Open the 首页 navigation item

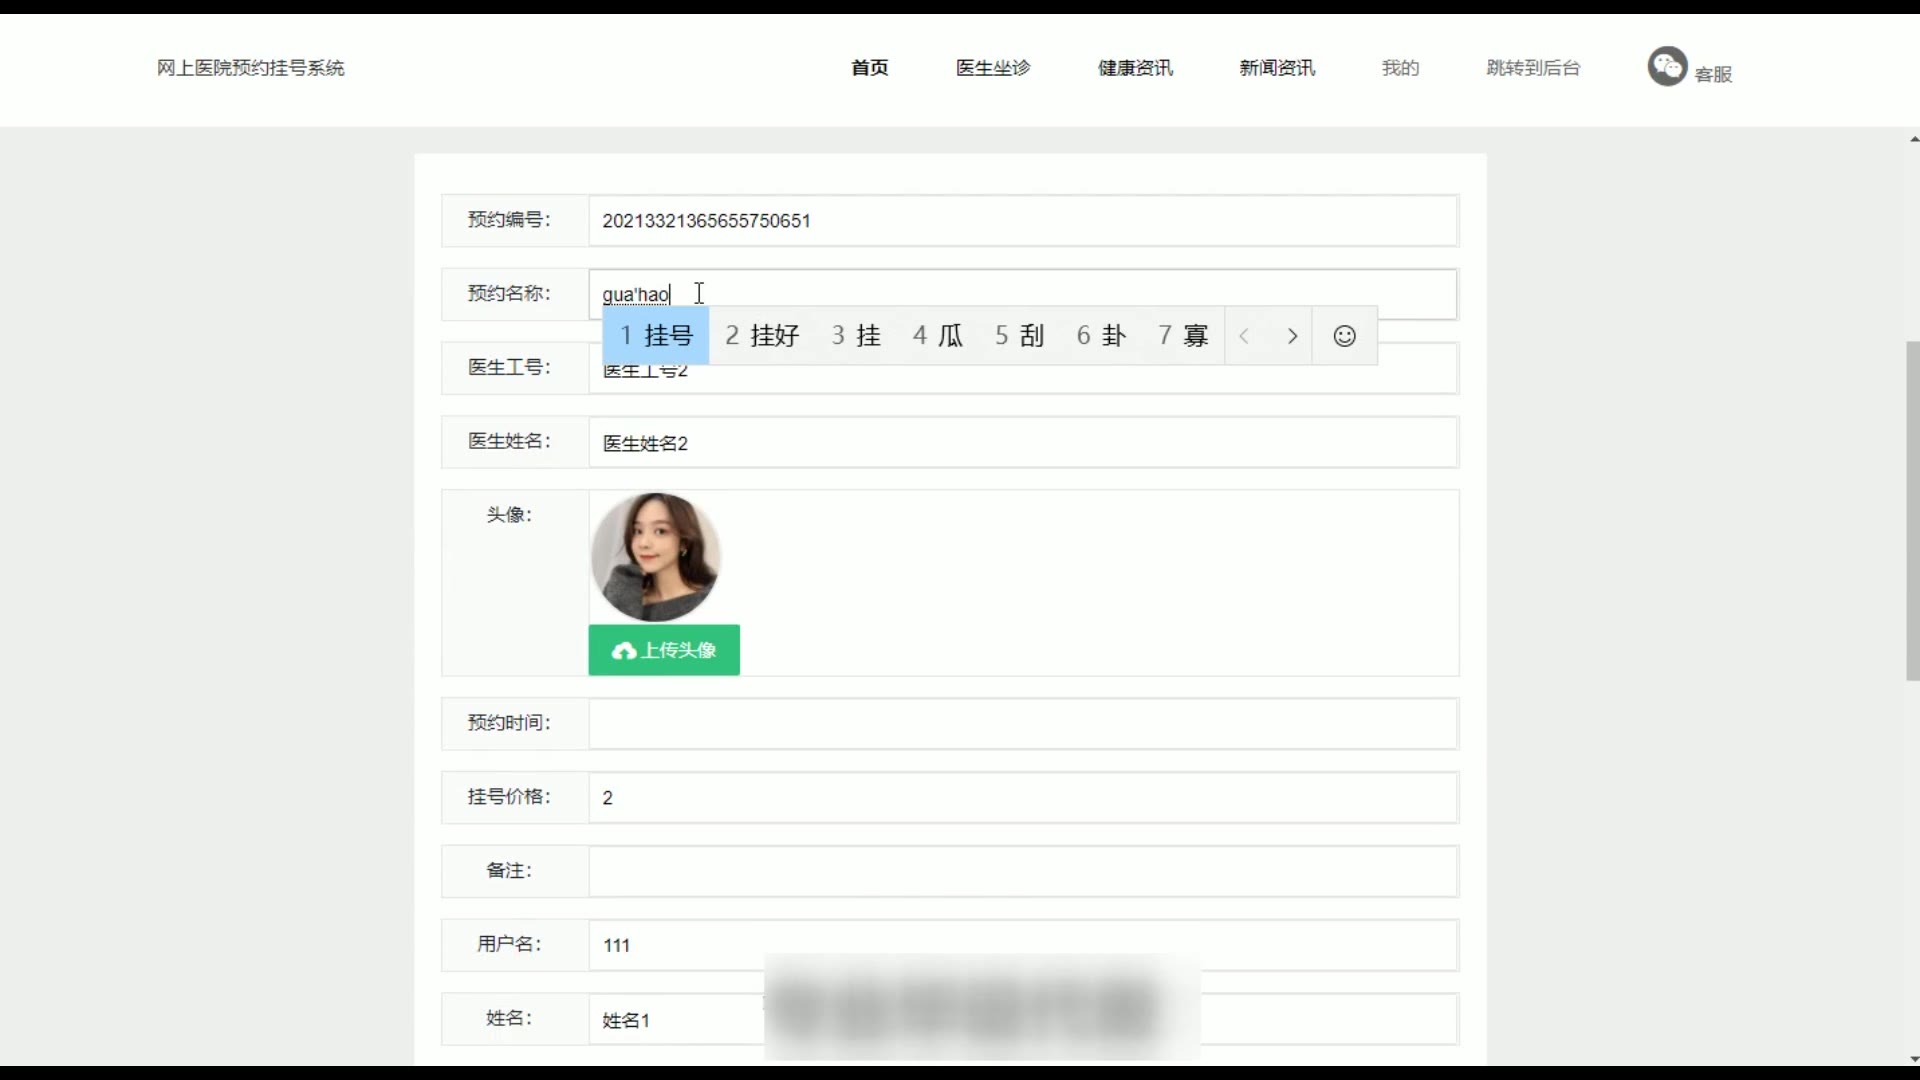point(869,68)
